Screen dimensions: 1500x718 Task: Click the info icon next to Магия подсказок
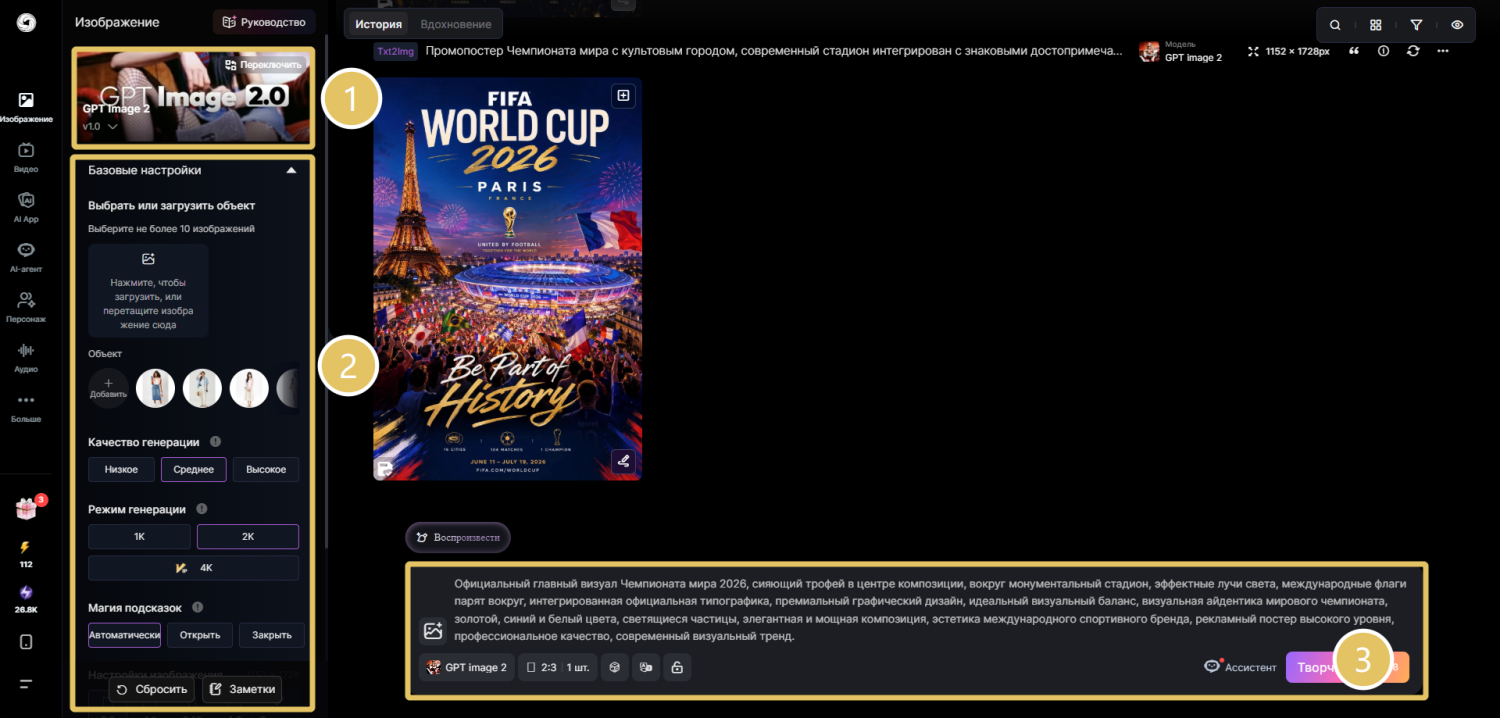pyautogui.click(x=197, y=607)
